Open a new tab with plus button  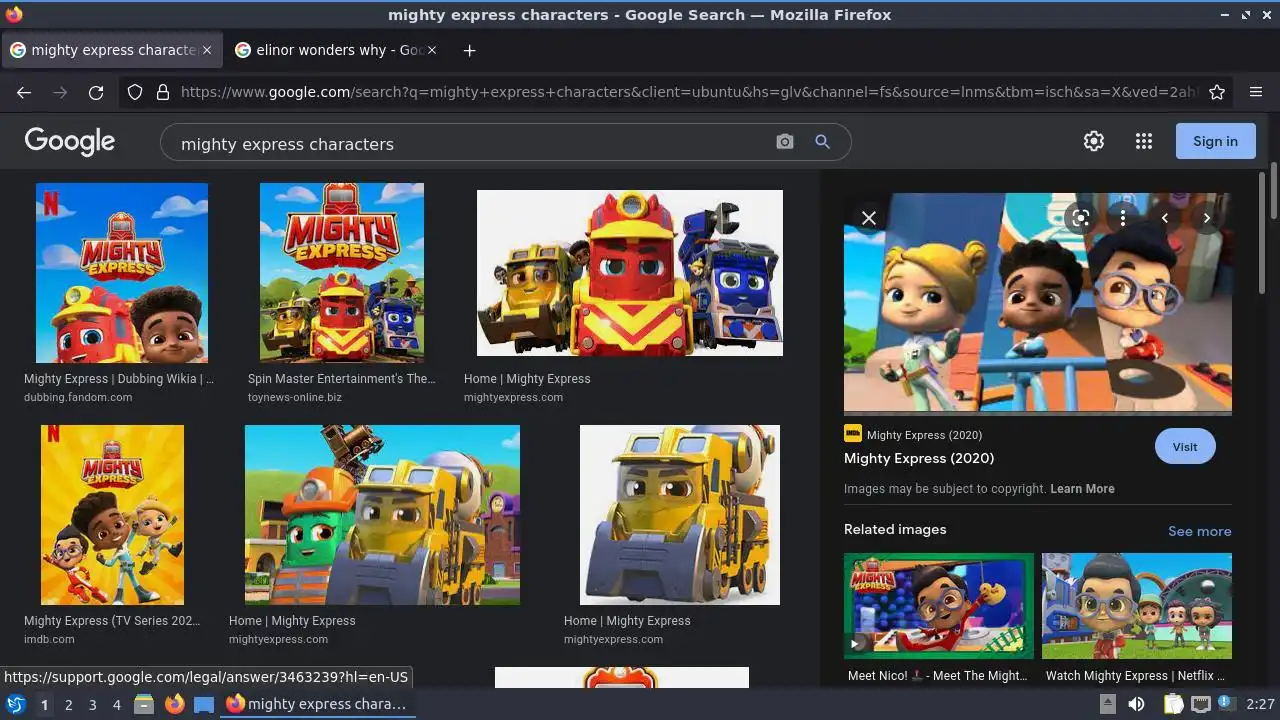tap(469, 50)
